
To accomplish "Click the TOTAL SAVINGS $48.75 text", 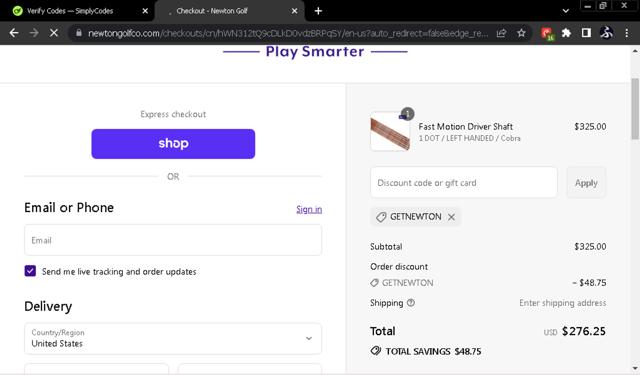I will coord(433,351).
